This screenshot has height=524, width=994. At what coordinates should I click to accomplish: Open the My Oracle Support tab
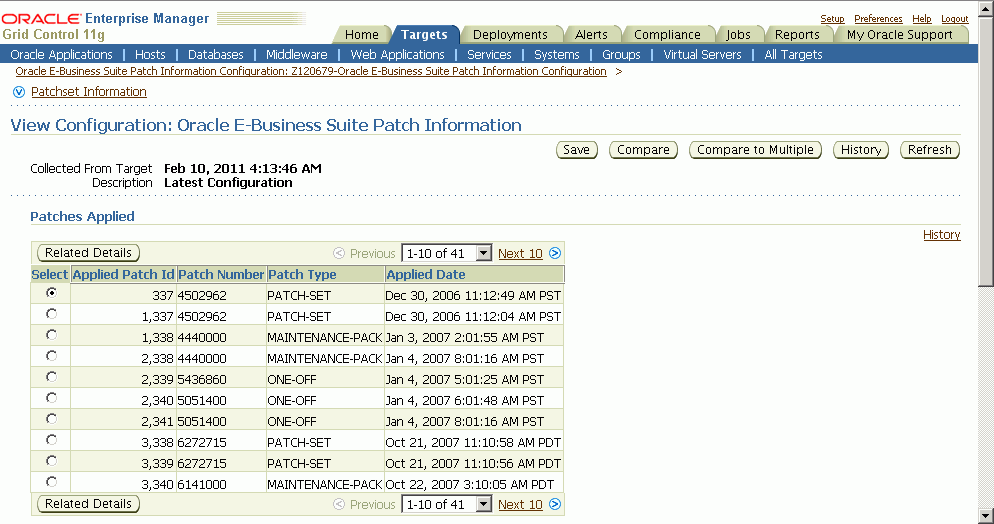(x=900, y=35)
